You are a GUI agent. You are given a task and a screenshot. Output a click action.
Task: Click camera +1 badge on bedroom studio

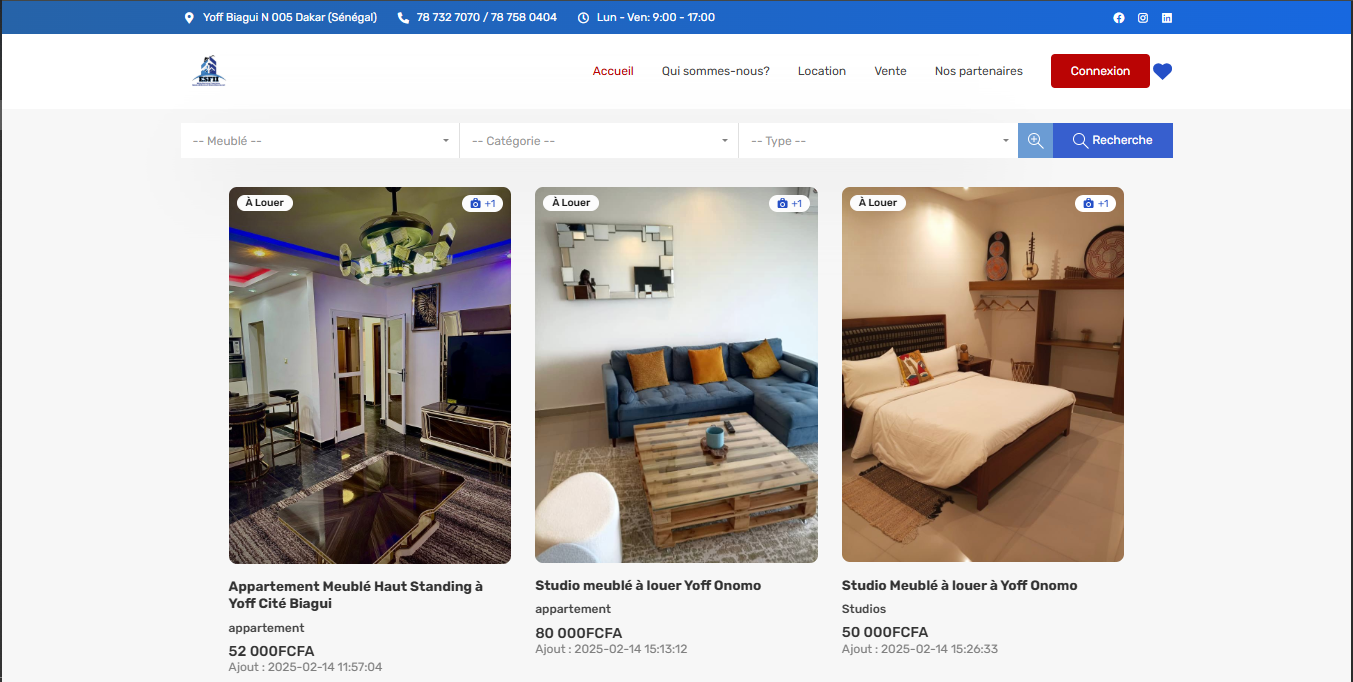(x=1096, y=203)
